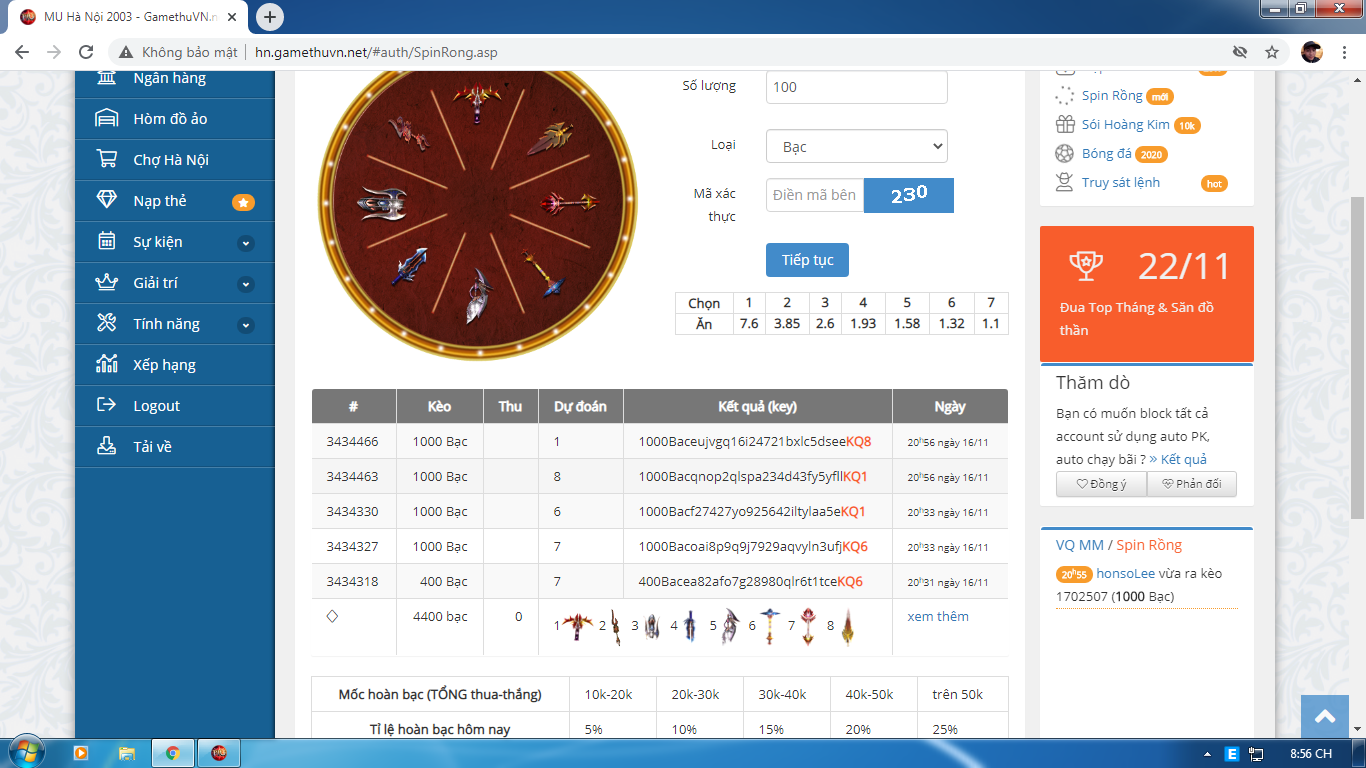Click the Tiếp tục button
Image resolution: width=1366 pixels, height=768 pixels.
pos(807,260)
